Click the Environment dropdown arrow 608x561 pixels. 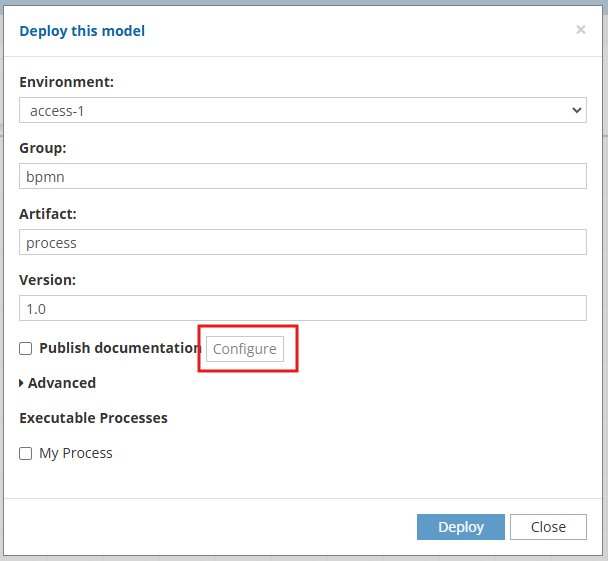(577, 110)
